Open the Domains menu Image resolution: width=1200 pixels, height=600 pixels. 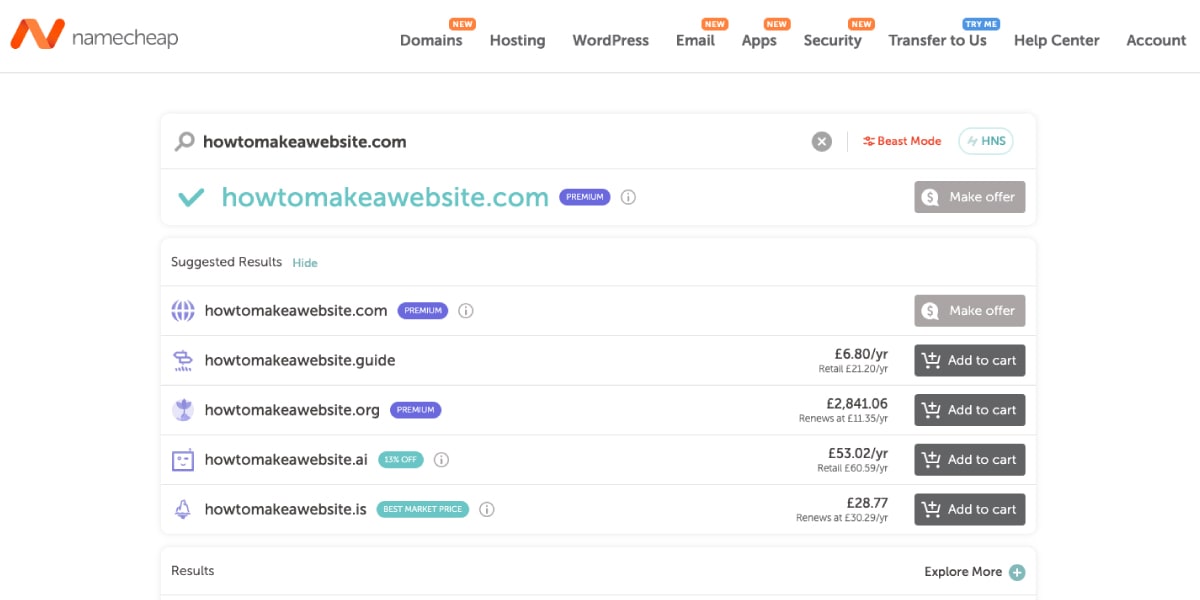(431, 41)
